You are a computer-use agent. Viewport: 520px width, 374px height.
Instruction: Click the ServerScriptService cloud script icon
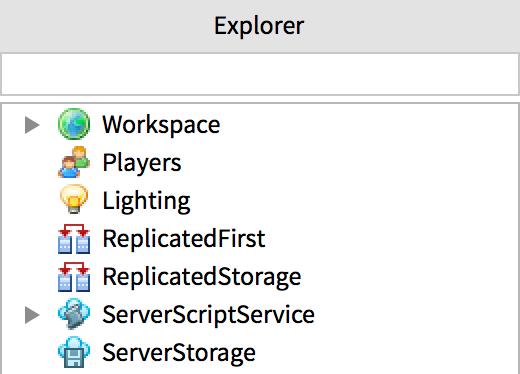[74, 314]
